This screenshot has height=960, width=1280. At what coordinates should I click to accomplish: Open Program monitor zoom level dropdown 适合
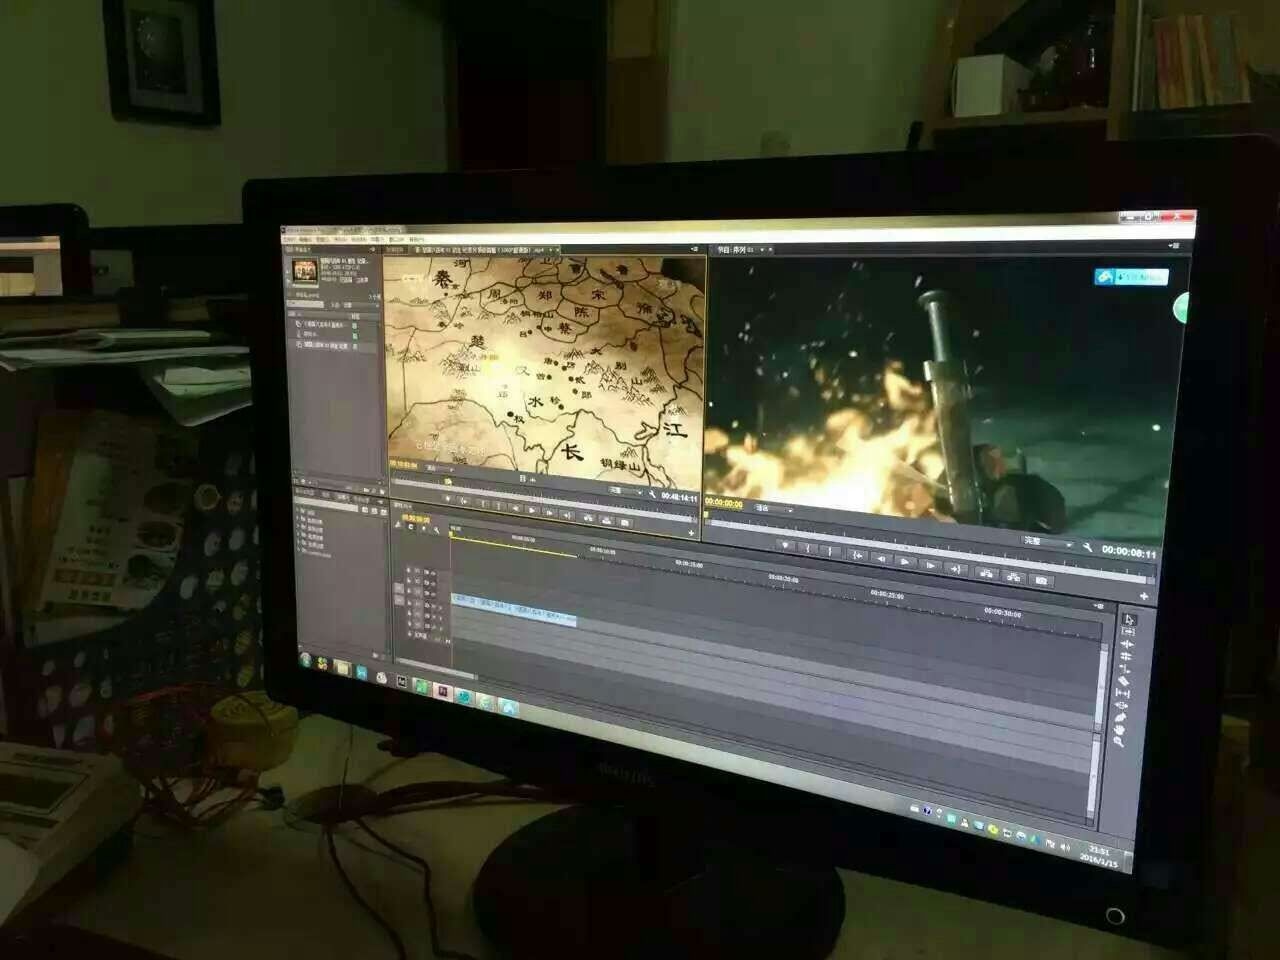click(x=772, y=509)
